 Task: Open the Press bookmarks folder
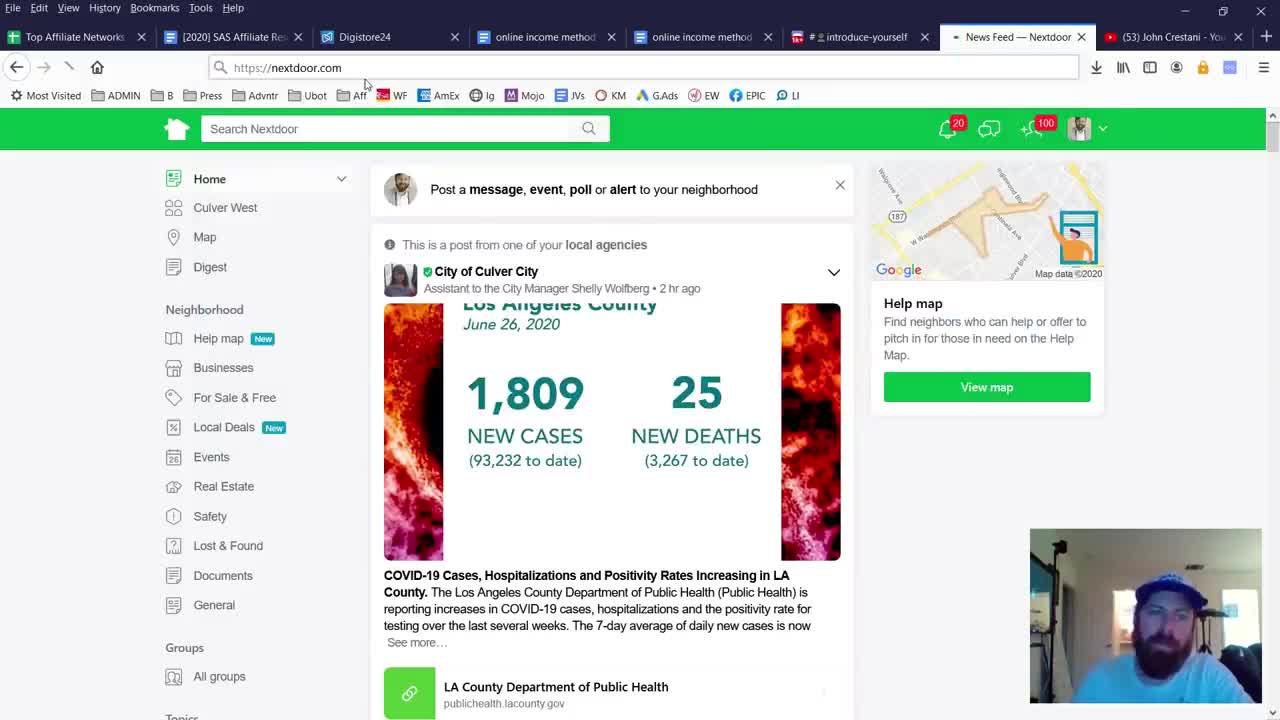202,95
